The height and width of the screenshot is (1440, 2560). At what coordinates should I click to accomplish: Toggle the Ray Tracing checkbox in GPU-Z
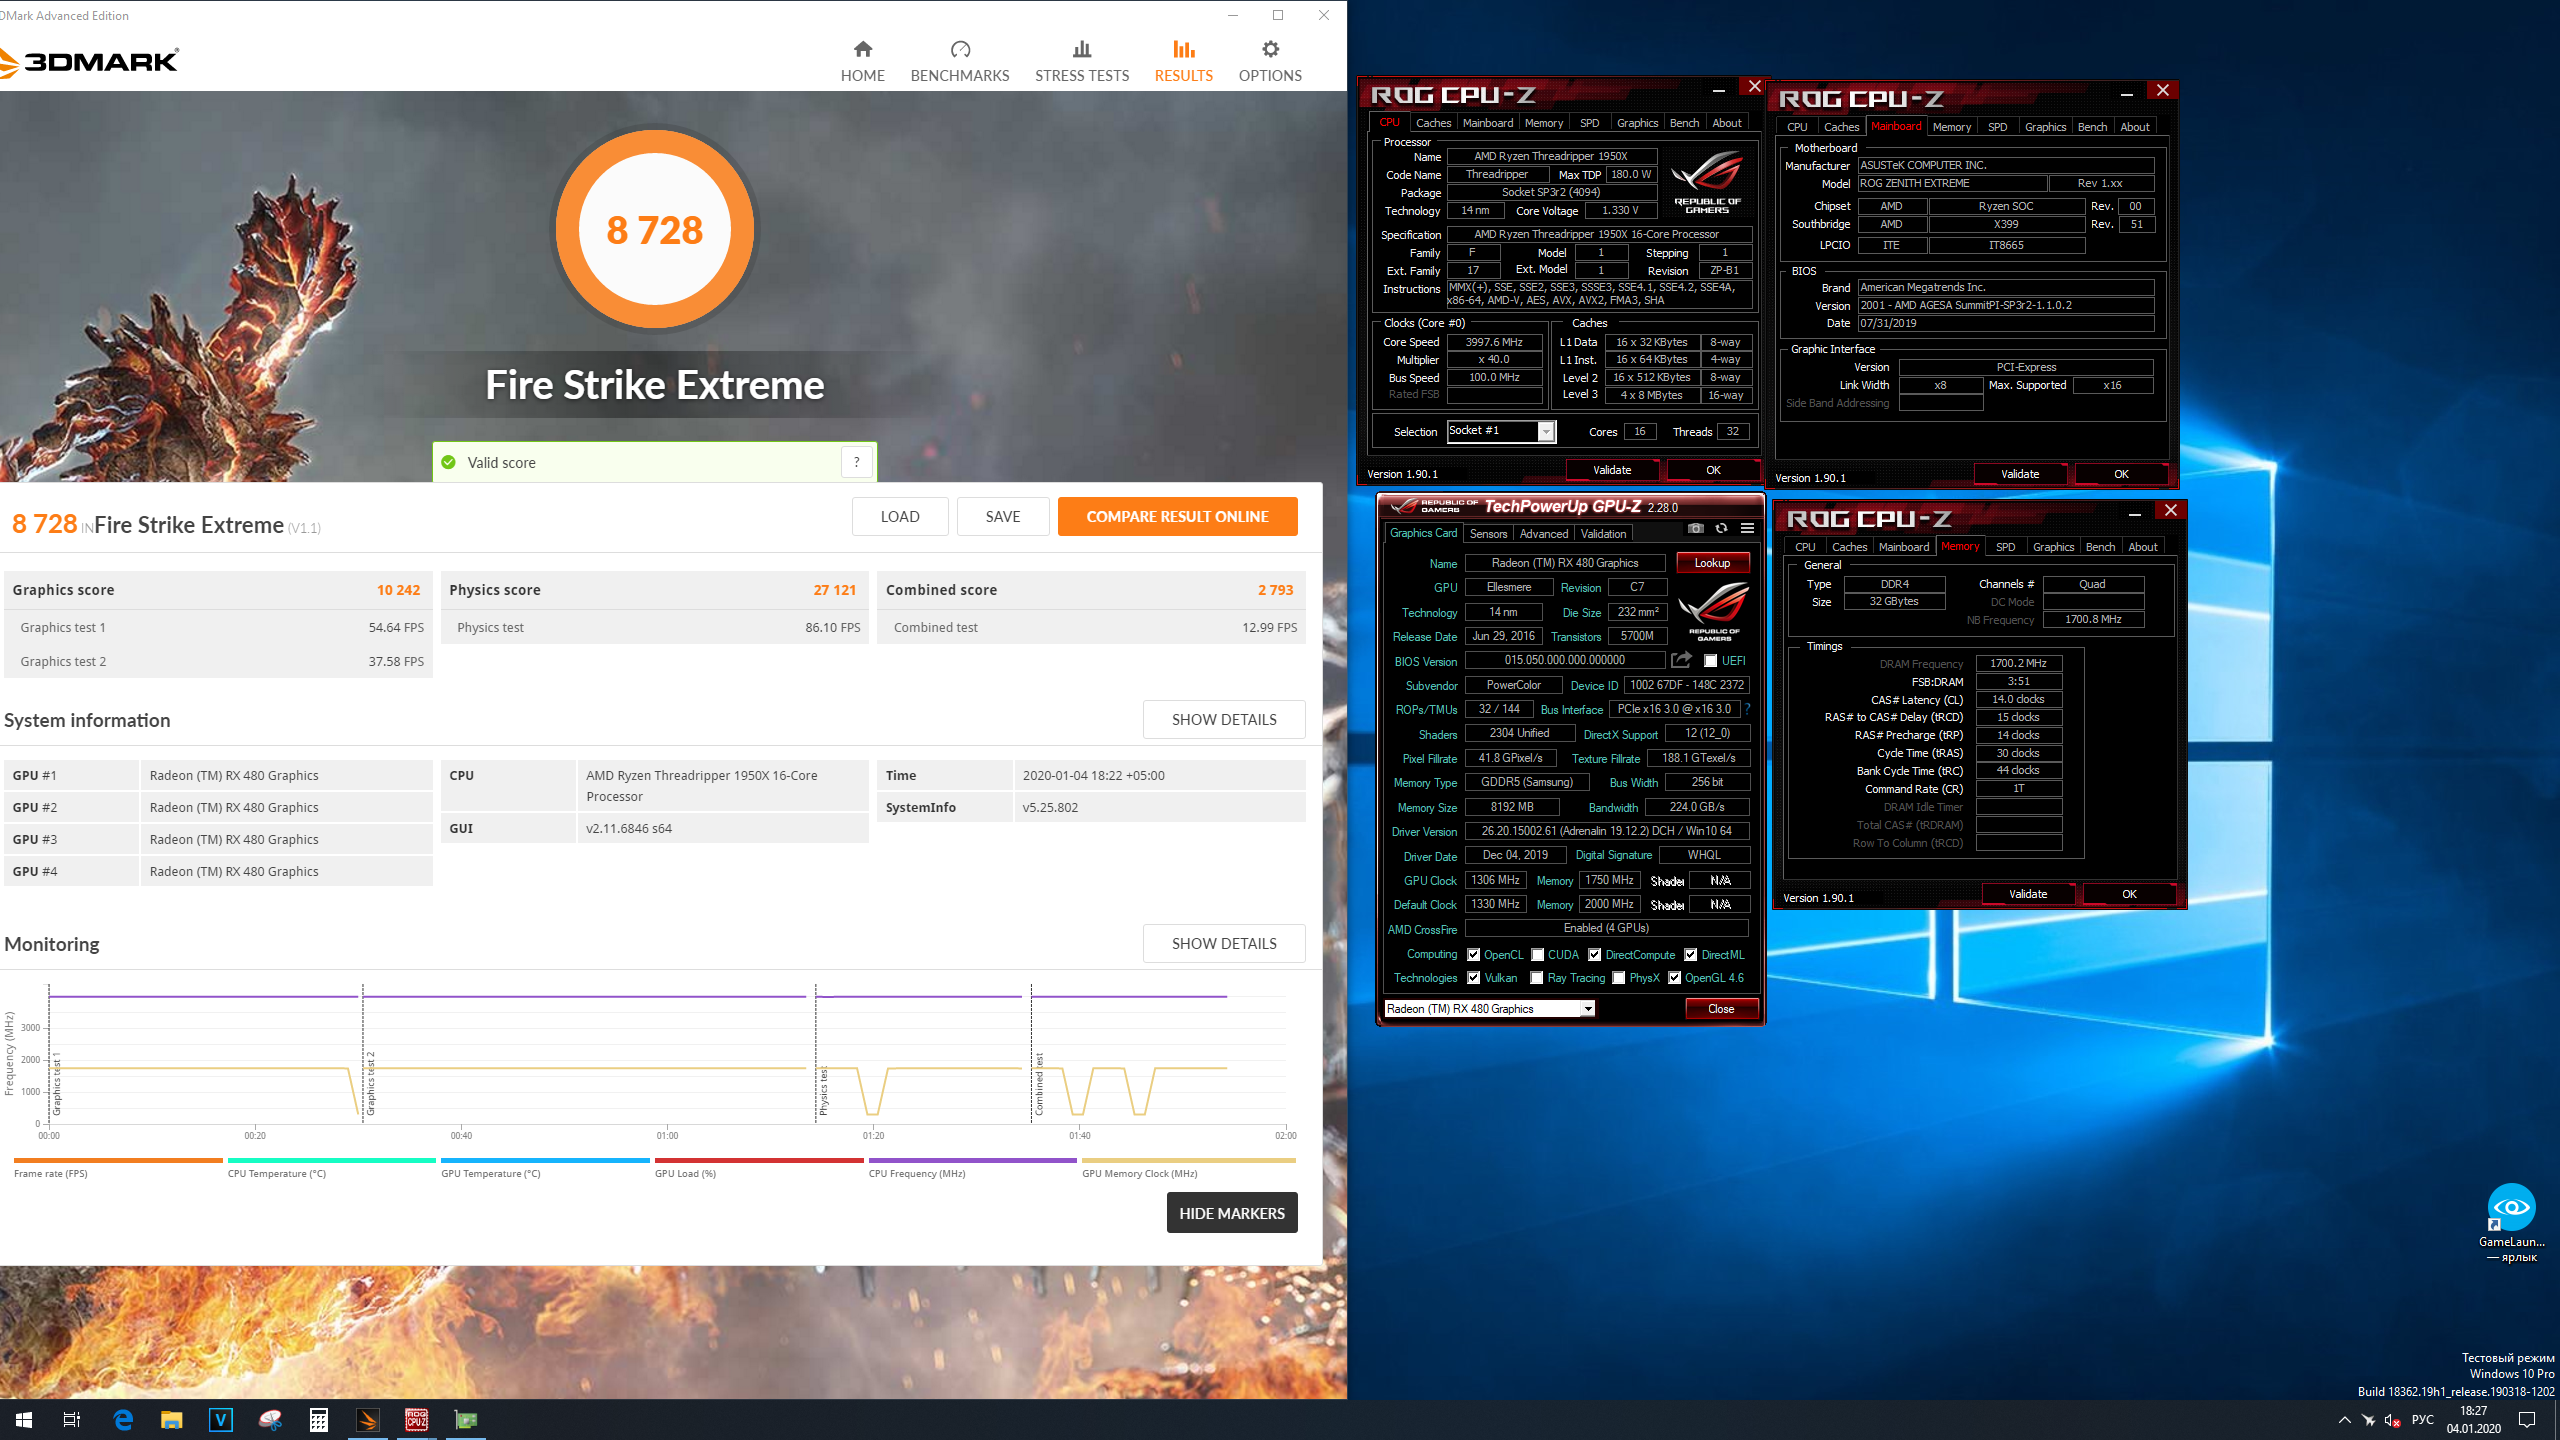(1537, 978)
